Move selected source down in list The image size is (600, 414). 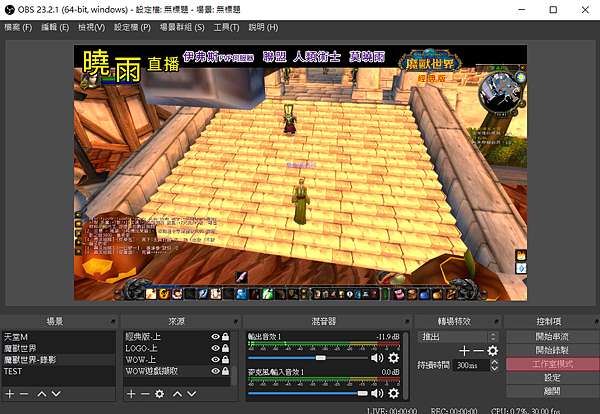click(x=191, y=393)
